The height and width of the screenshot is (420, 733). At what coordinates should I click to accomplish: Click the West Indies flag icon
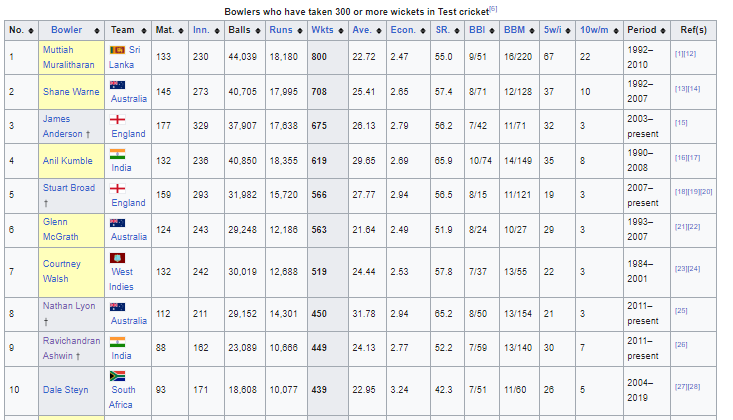click(x=117, y=258)
